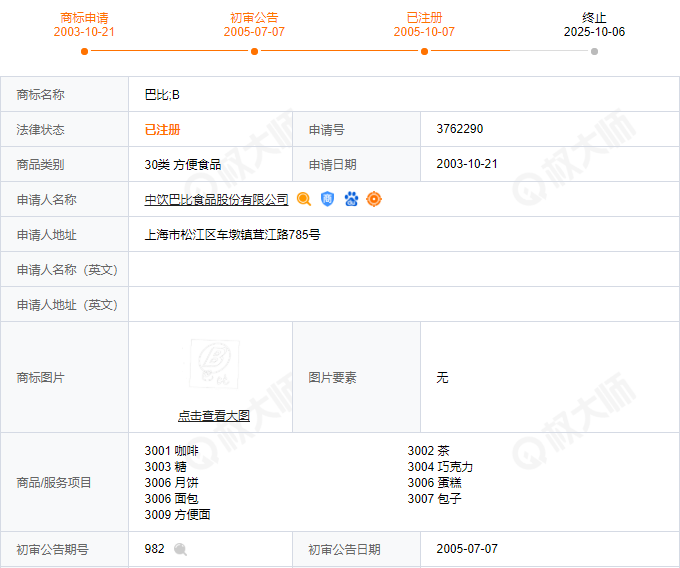680x568 pixels.
Task: Click the 申请日期 field label
Action: [333, 165]
